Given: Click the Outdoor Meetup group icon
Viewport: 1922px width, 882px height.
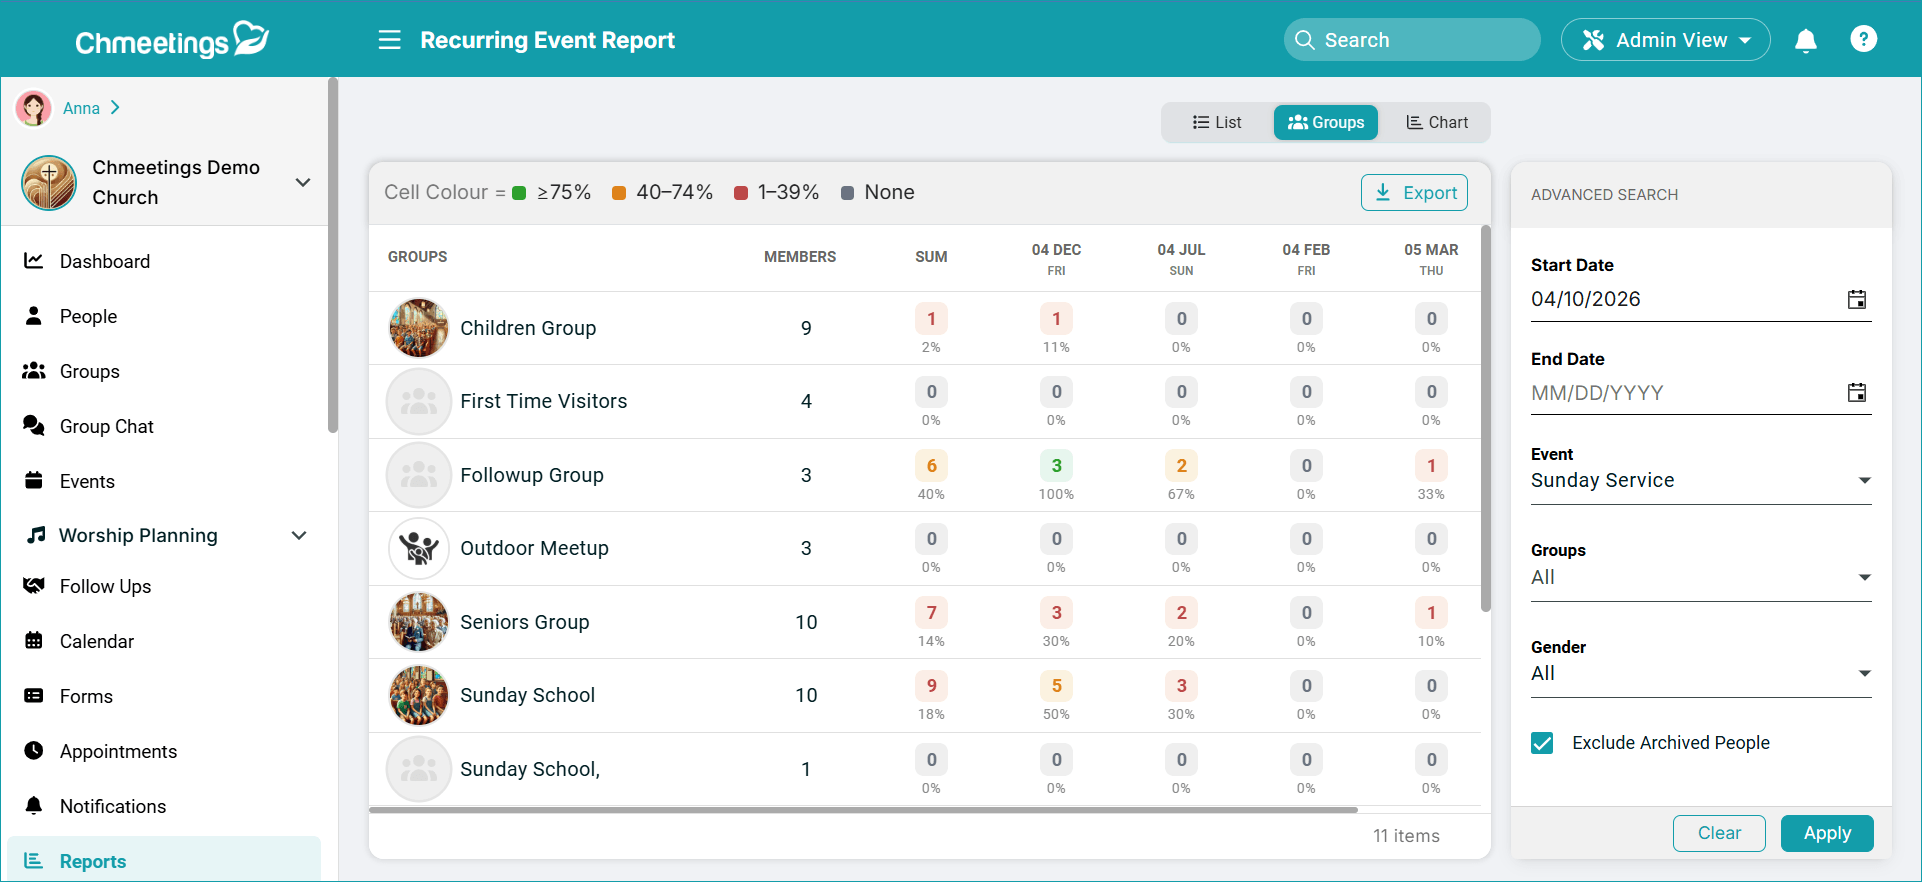Looking at the screenshot, I should [419, 548].
